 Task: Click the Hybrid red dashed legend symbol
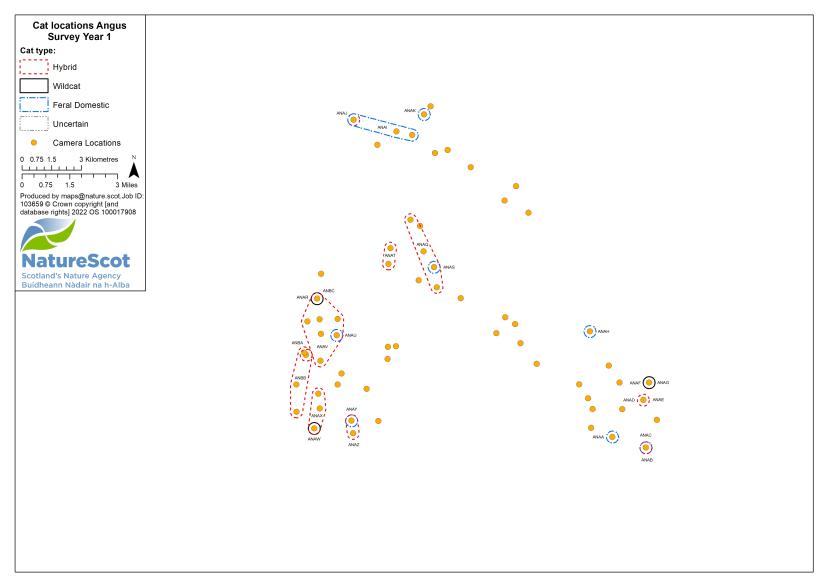(34, 67)
